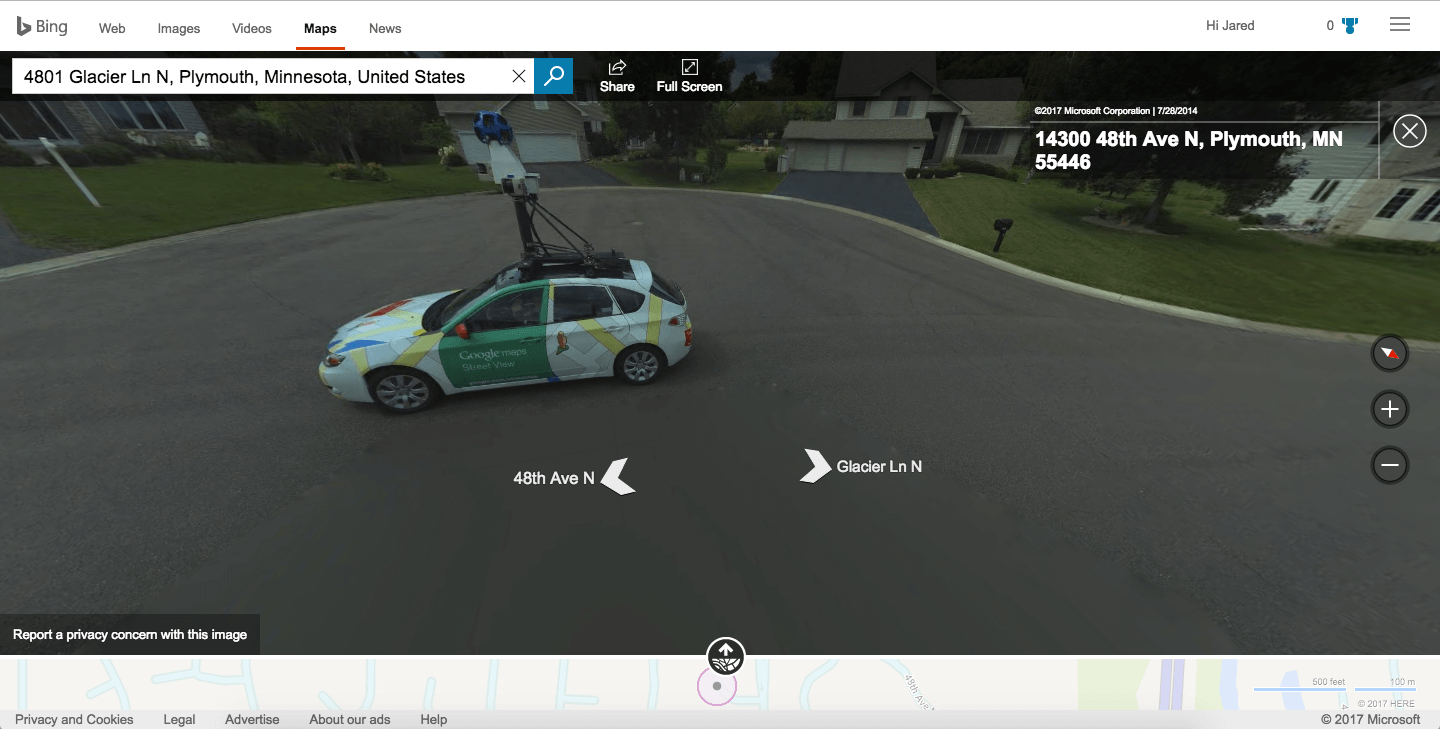
Task: Exit the map view from streetside button
Action: [725, 657]
